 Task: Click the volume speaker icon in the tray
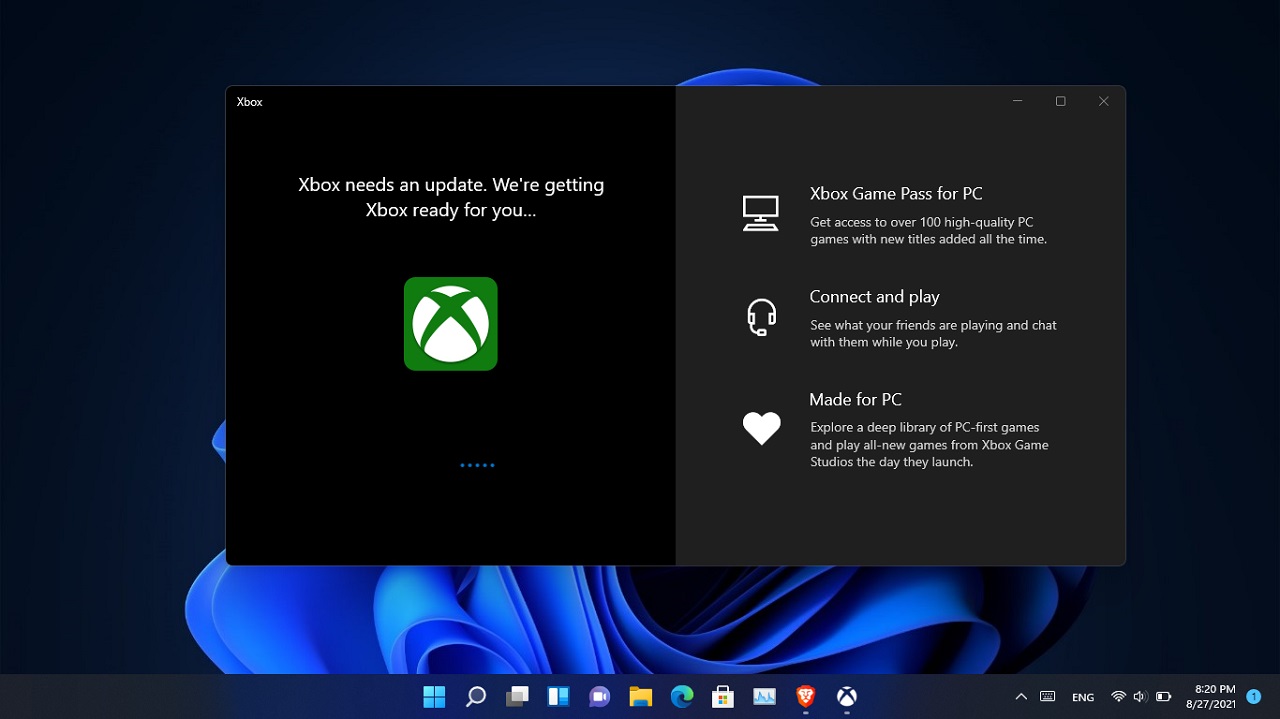[x=1140, y=697]
